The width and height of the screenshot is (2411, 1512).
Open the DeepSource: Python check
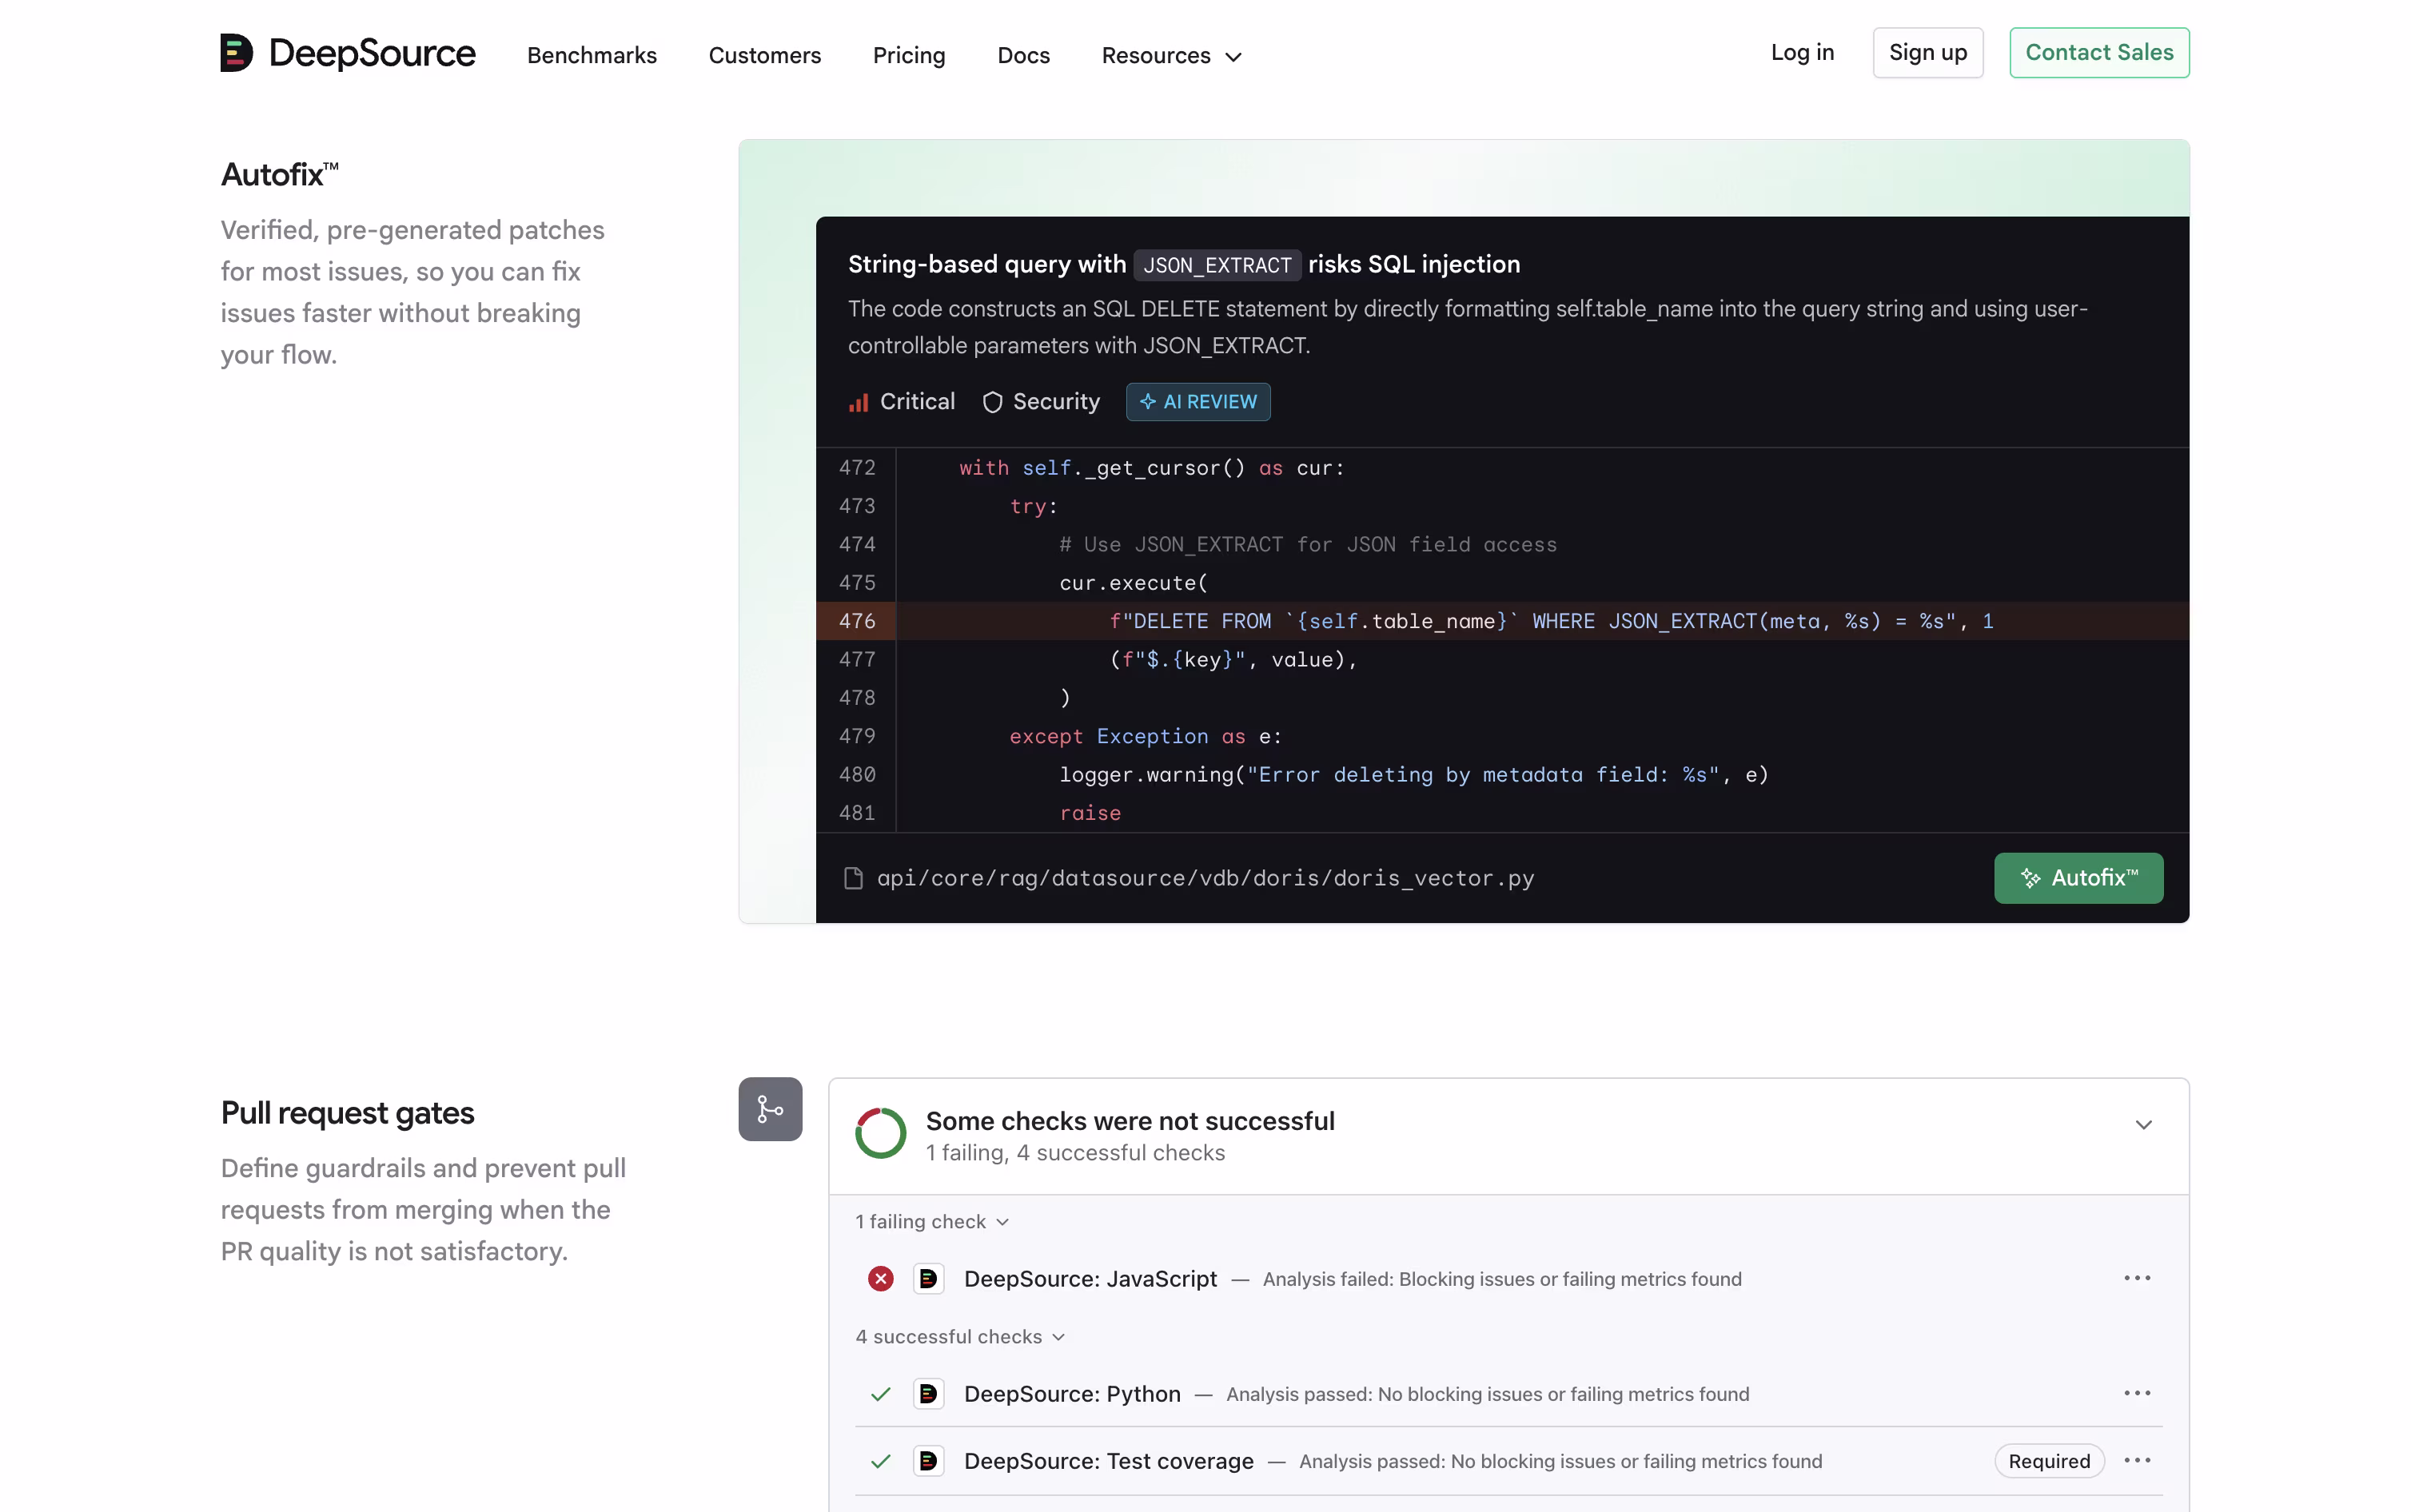pos(1071,1393)
